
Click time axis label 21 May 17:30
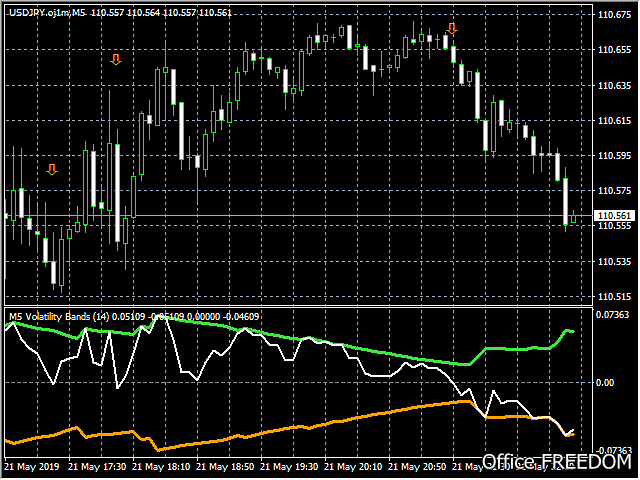97,467
